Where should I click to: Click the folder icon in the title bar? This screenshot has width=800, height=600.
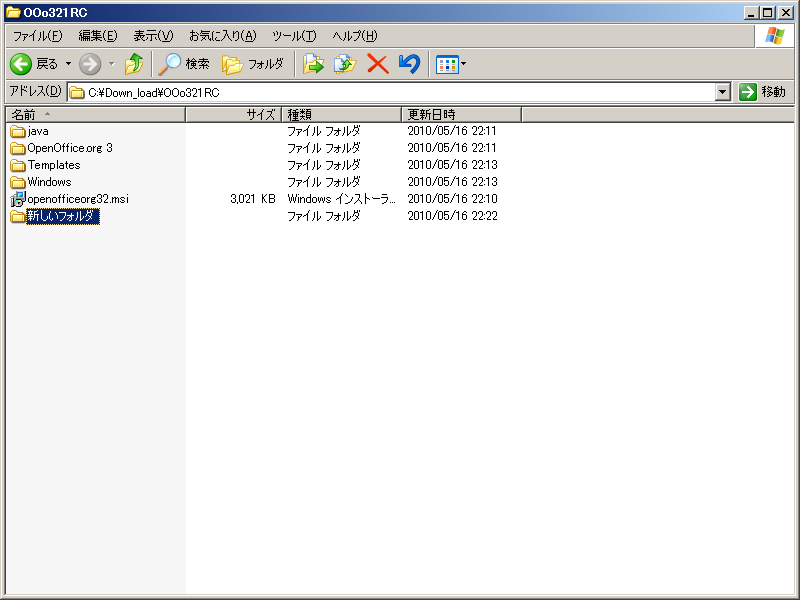pos(13,12)
